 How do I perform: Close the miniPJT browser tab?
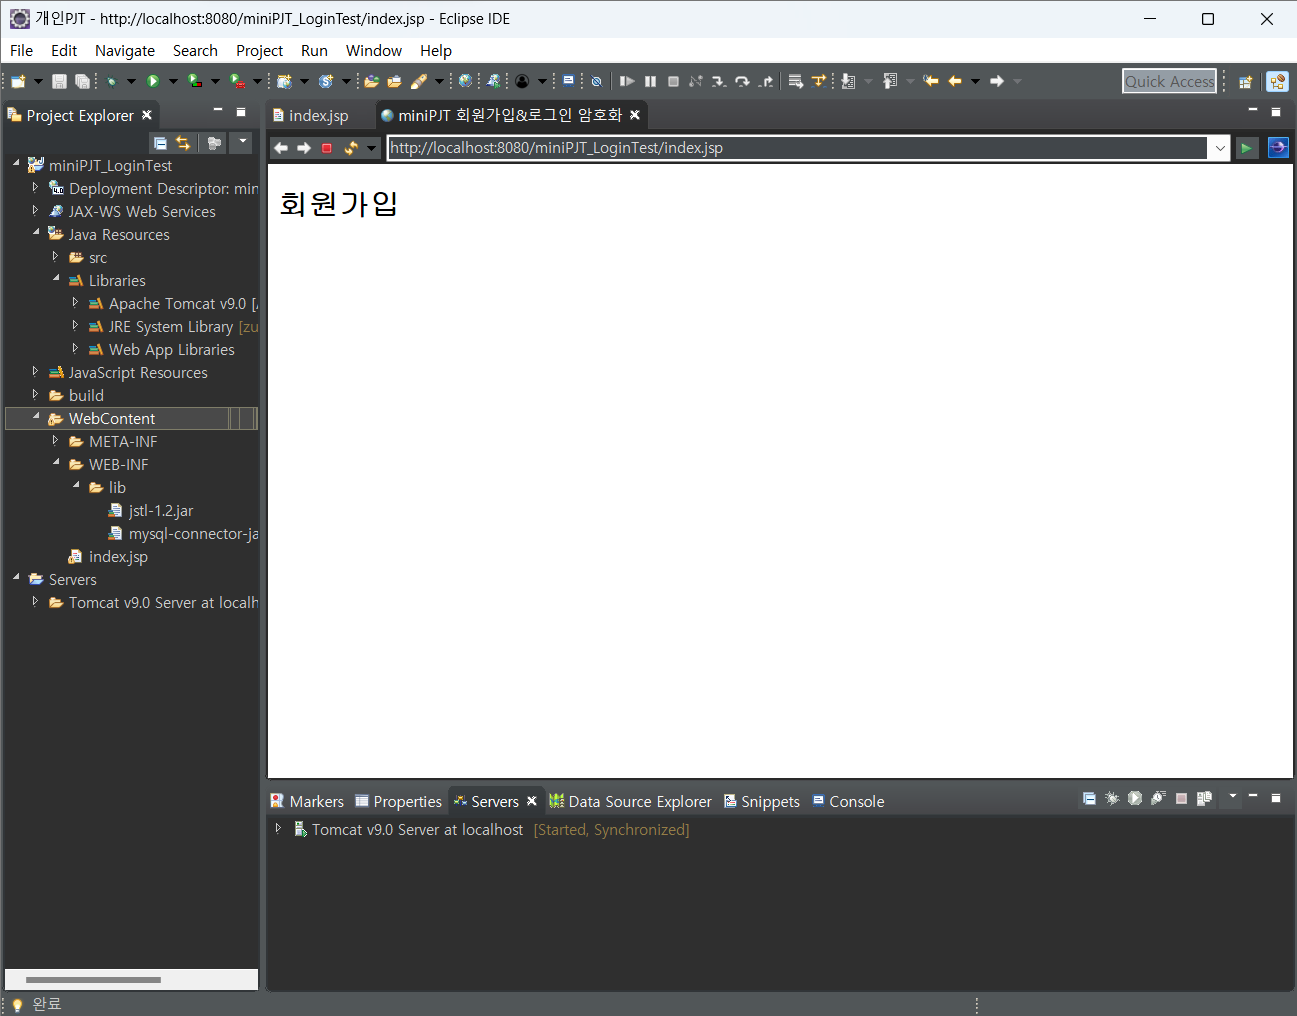(x=635, y=115)
